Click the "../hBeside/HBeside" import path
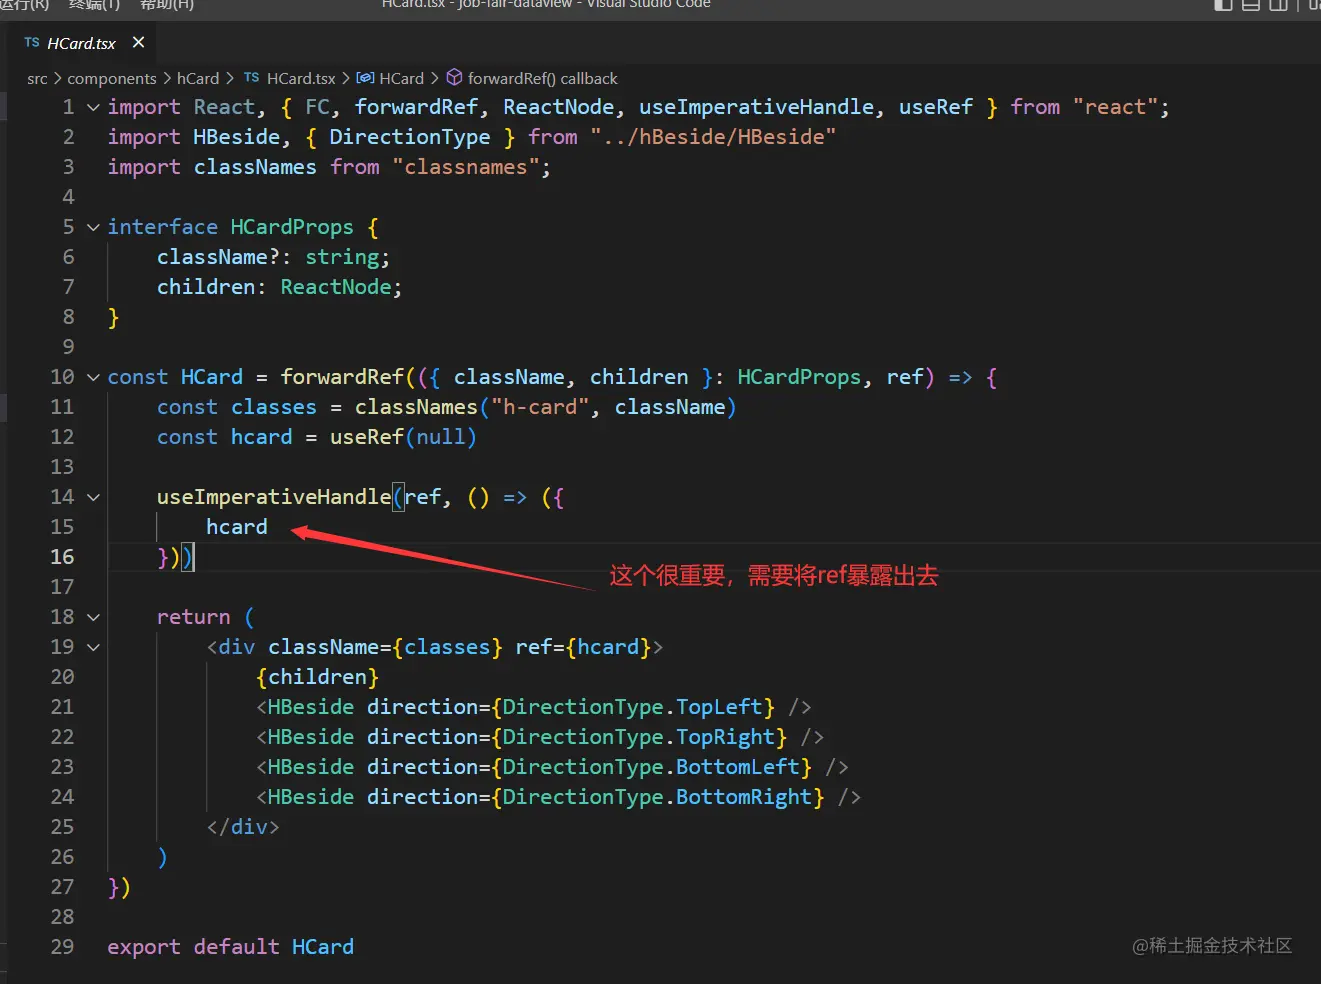The width and height of the screenshot is (1321, 984). click(713, 137)
